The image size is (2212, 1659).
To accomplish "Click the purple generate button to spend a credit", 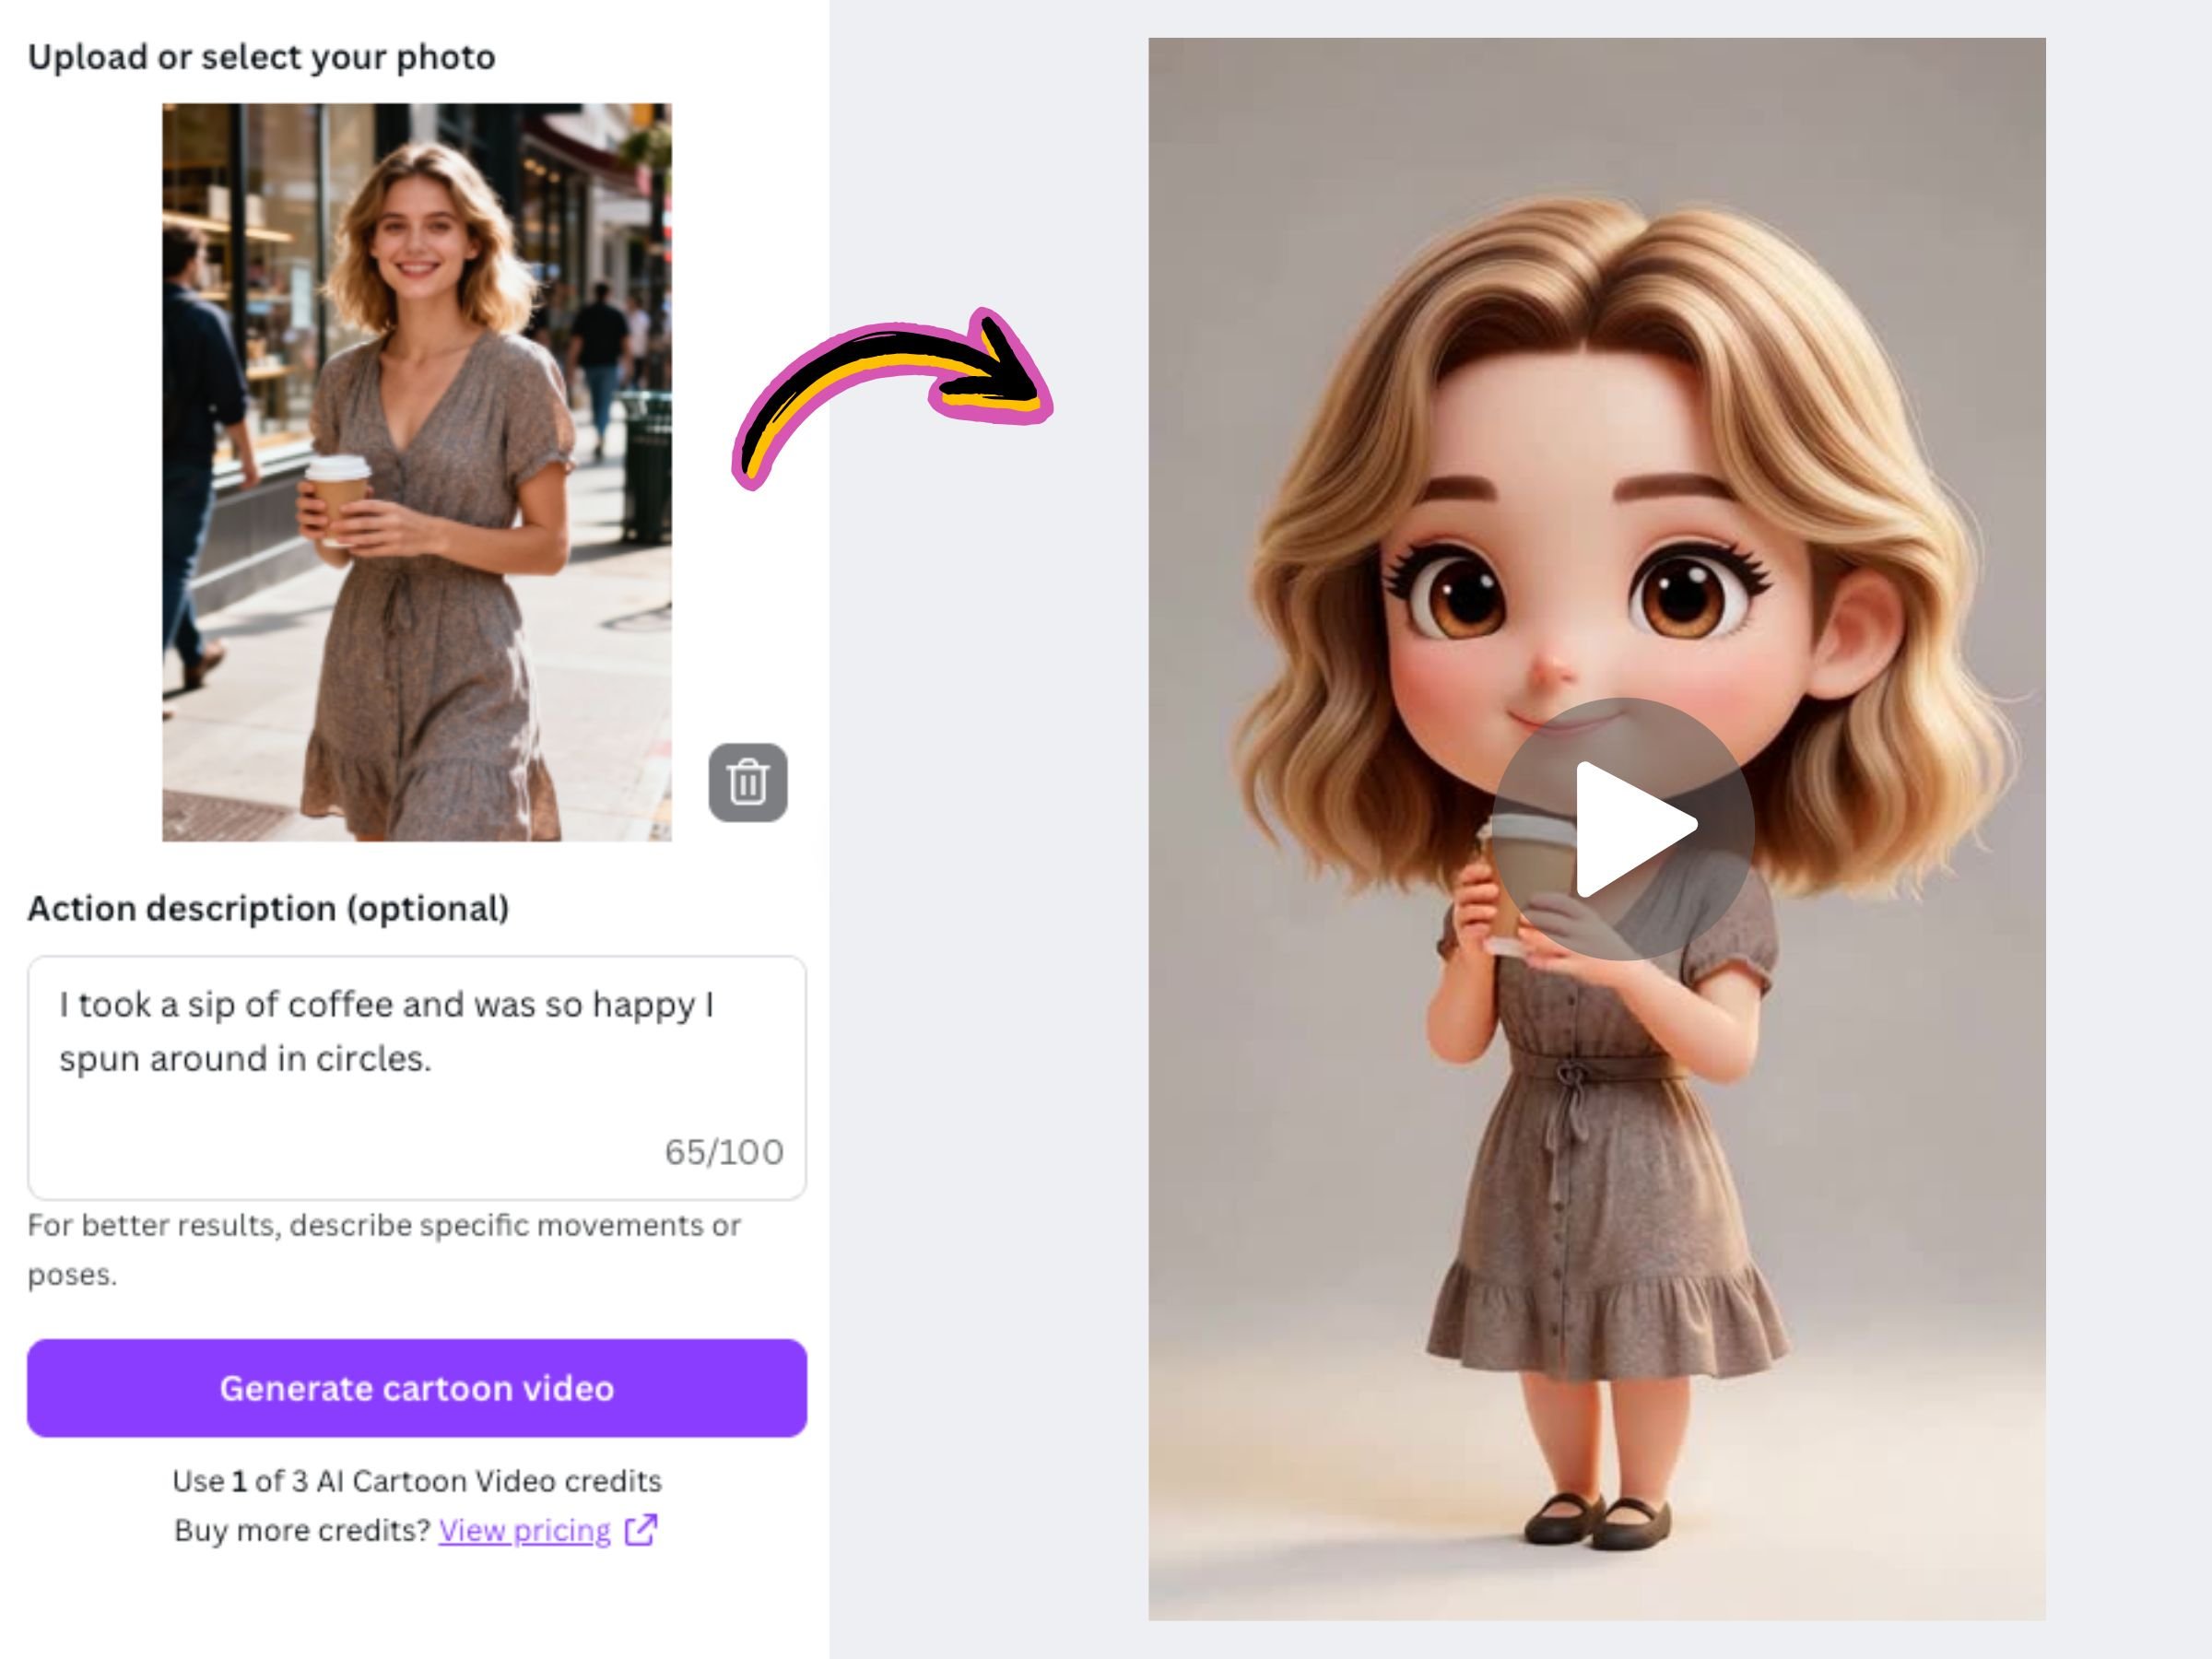I will (417, 1388).
